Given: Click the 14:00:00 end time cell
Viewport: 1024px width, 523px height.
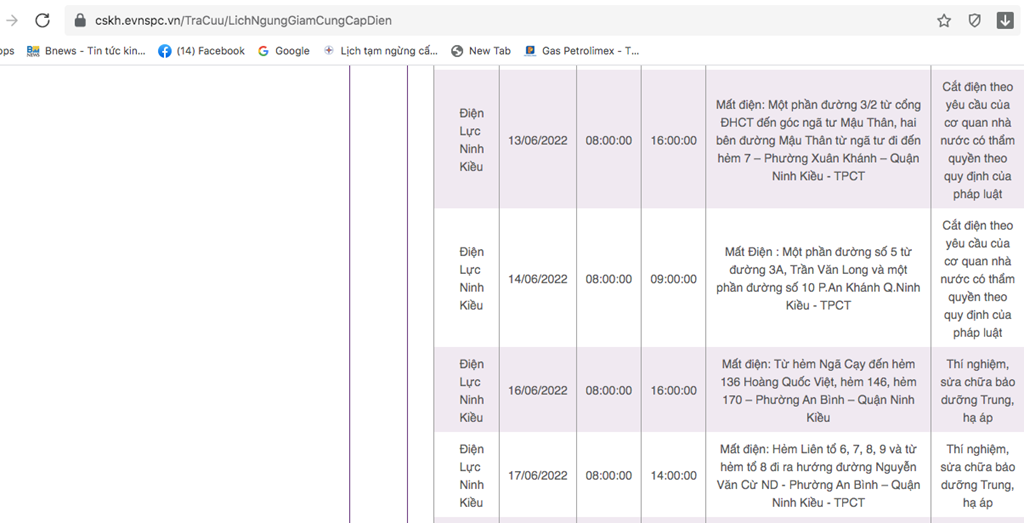Looking at the screenshot, I should coord(673,476).
